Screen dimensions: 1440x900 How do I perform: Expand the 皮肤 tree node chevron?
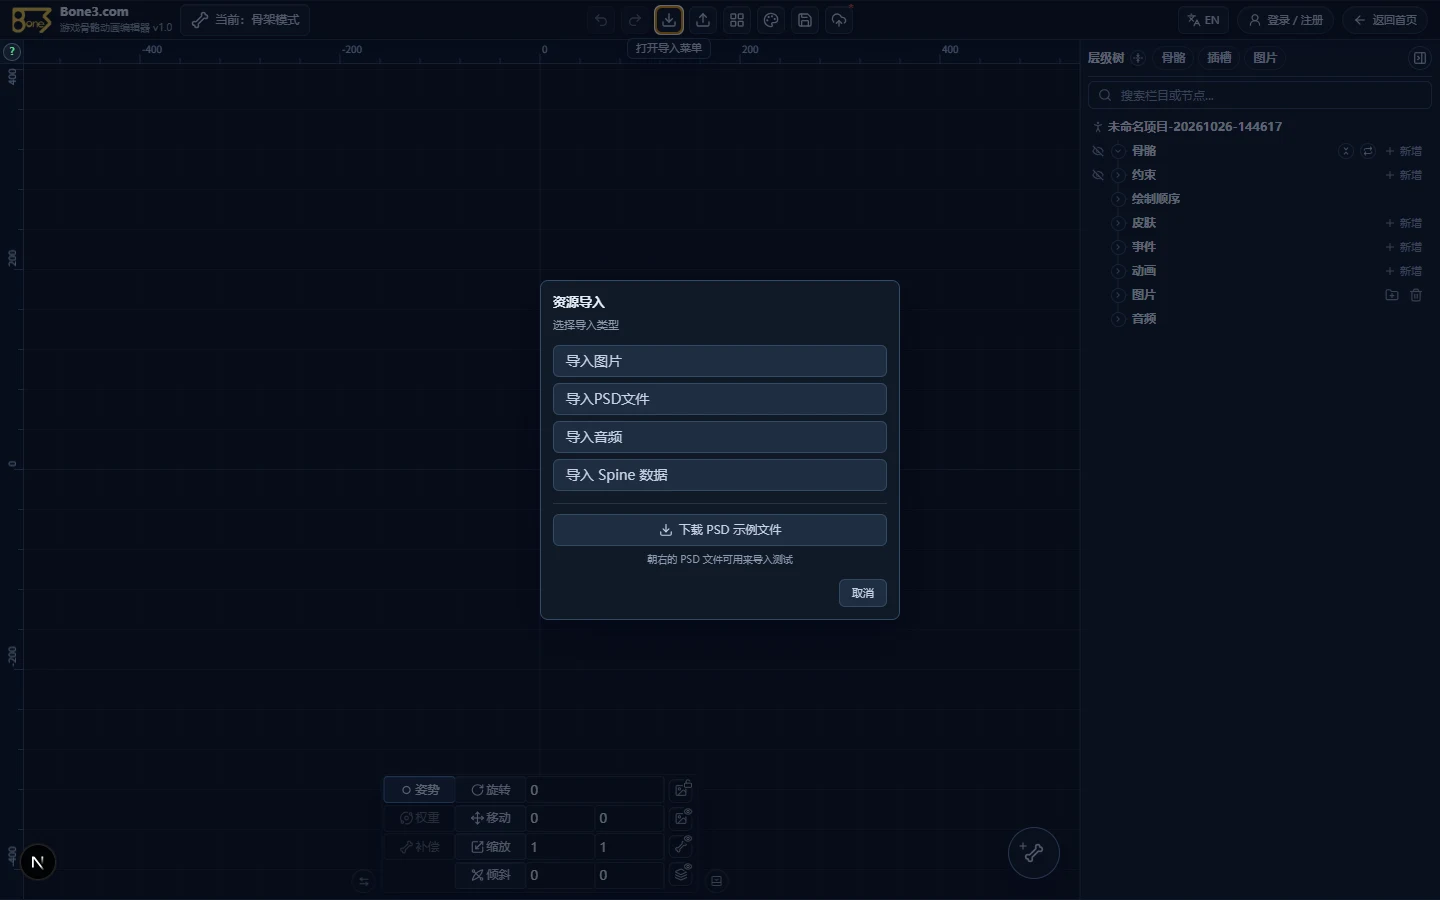[x=1118, y=223]
